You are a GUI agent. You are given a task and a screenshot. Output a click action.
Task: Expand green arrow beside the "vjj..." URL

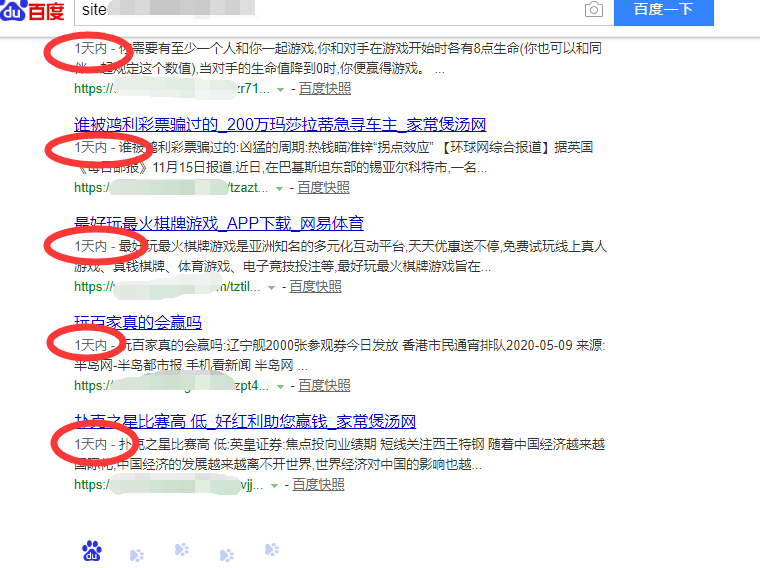tap(274, 486)
